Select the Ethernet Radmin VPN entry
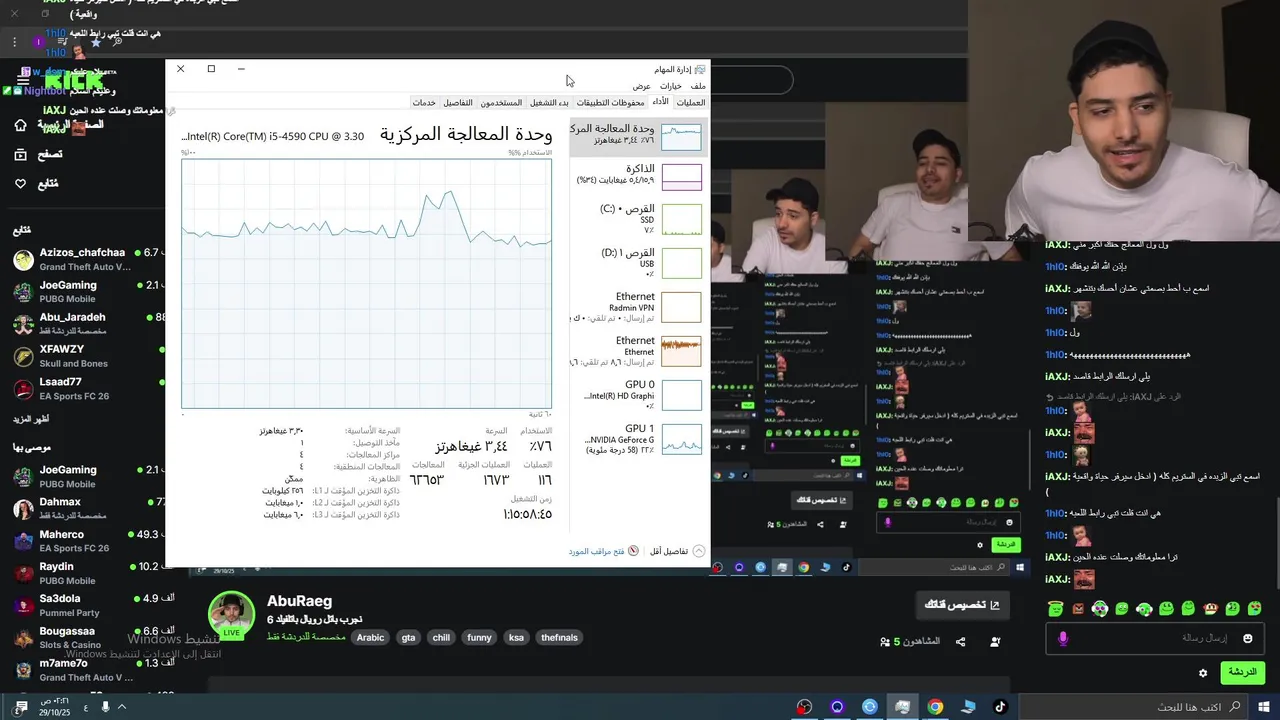Image resolution: width=1280 pixels, height=720 pixels. 638,307
